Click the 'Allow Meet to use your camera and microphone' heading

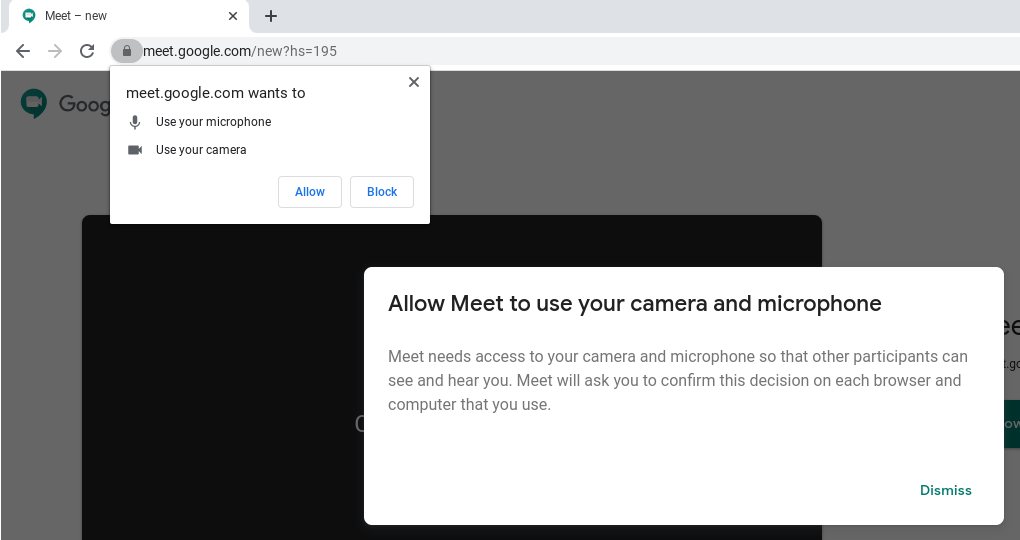(x=635, y=304)
